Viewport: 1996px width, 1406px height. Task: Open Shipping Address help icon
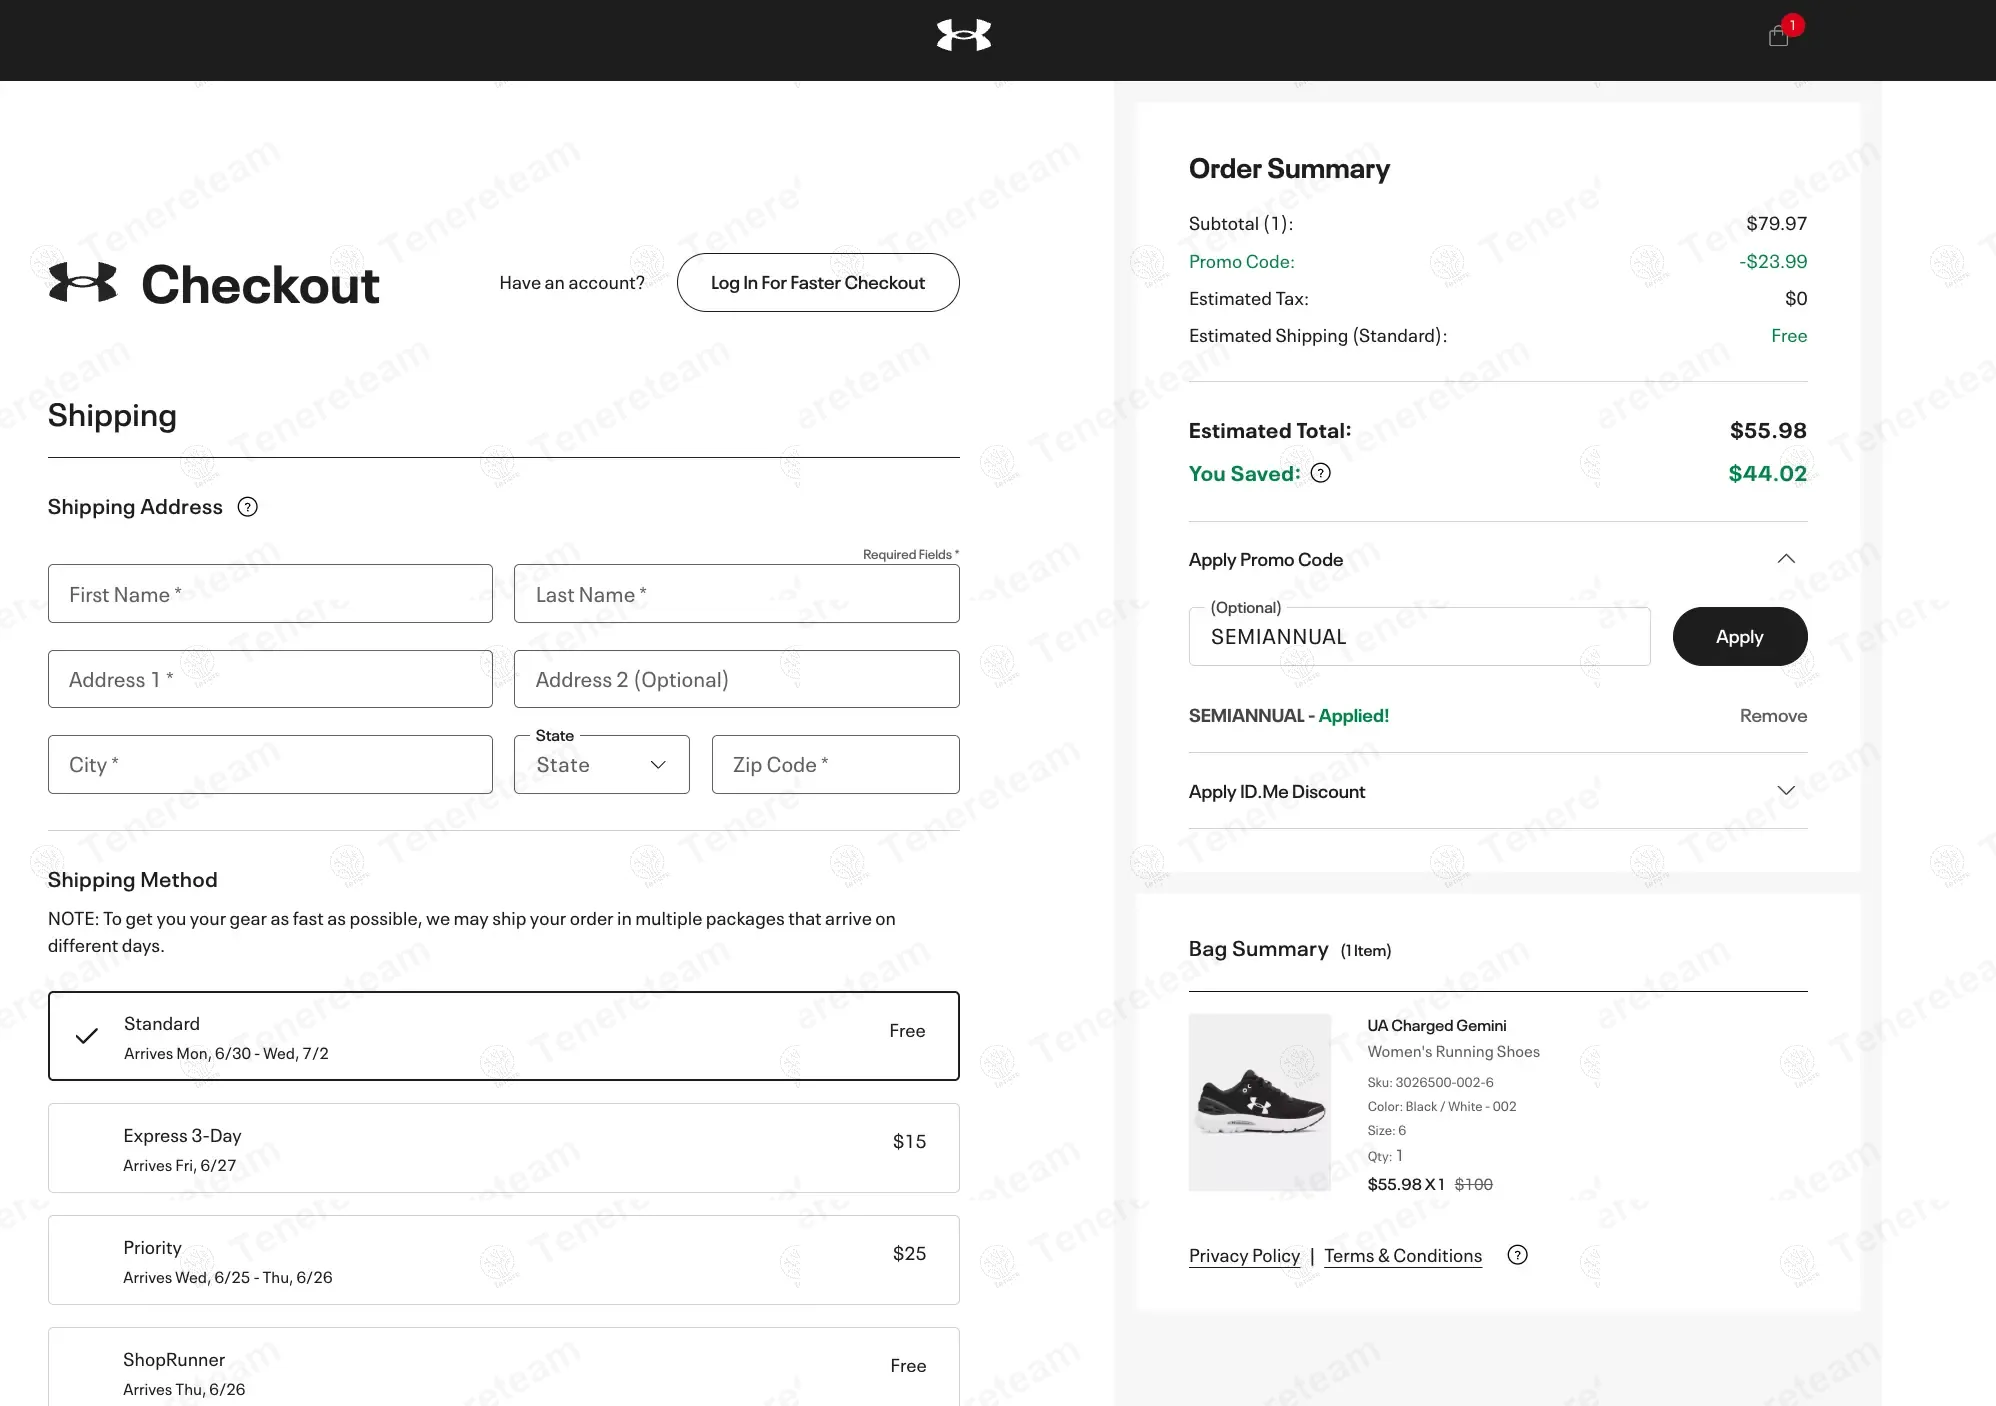coord(248,507)
